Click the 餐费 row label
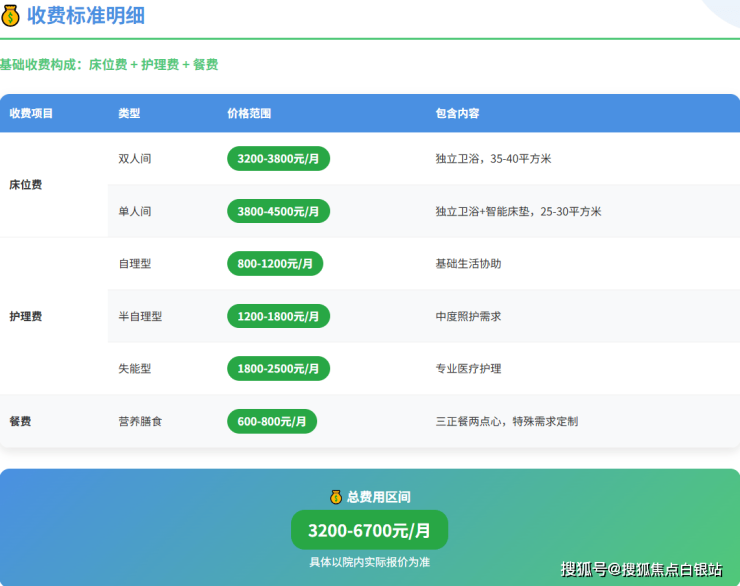This screenshot has width=740, height=586. [20, 422]
